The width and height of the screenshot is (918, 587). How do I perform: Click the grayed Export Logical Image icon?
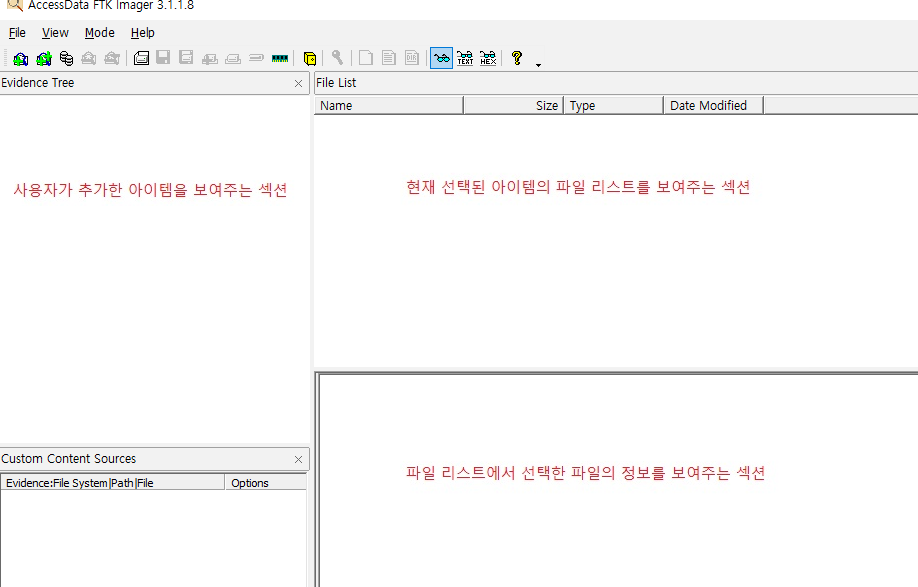186,57
